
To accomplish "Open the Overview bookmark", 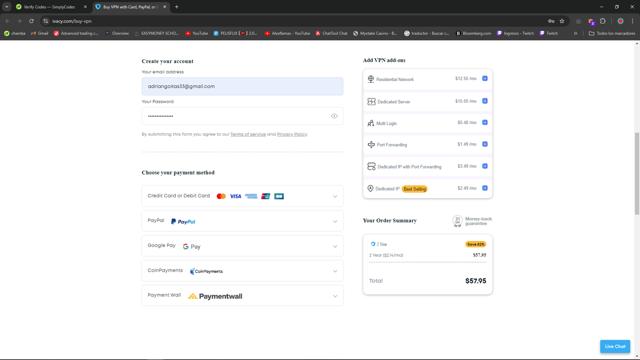I will [x=117, y=33].
